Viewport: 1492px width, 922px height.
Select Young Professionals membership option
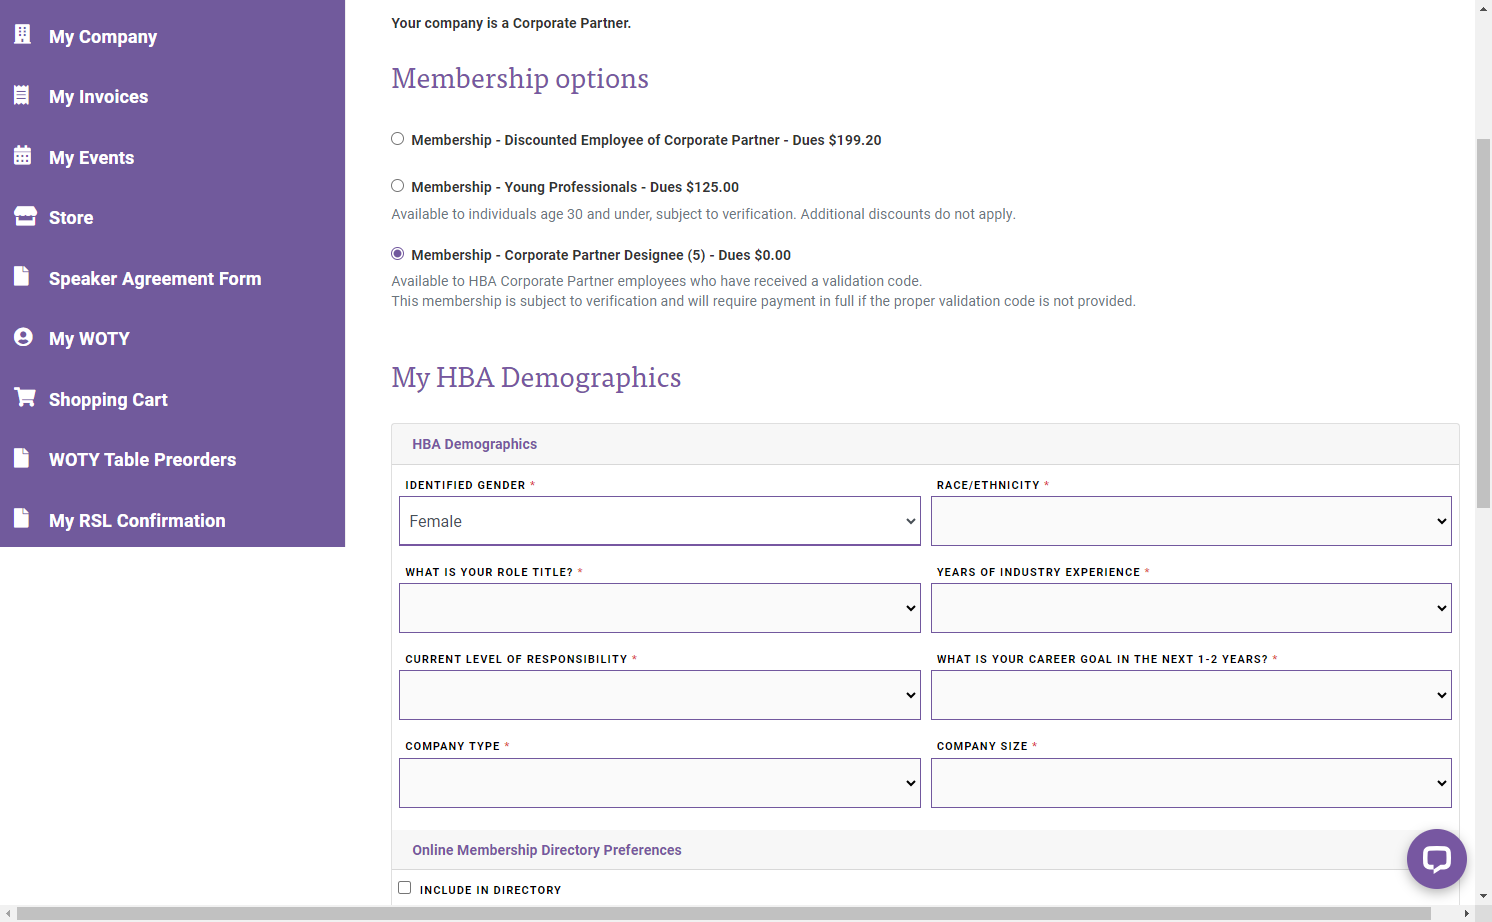398,186
